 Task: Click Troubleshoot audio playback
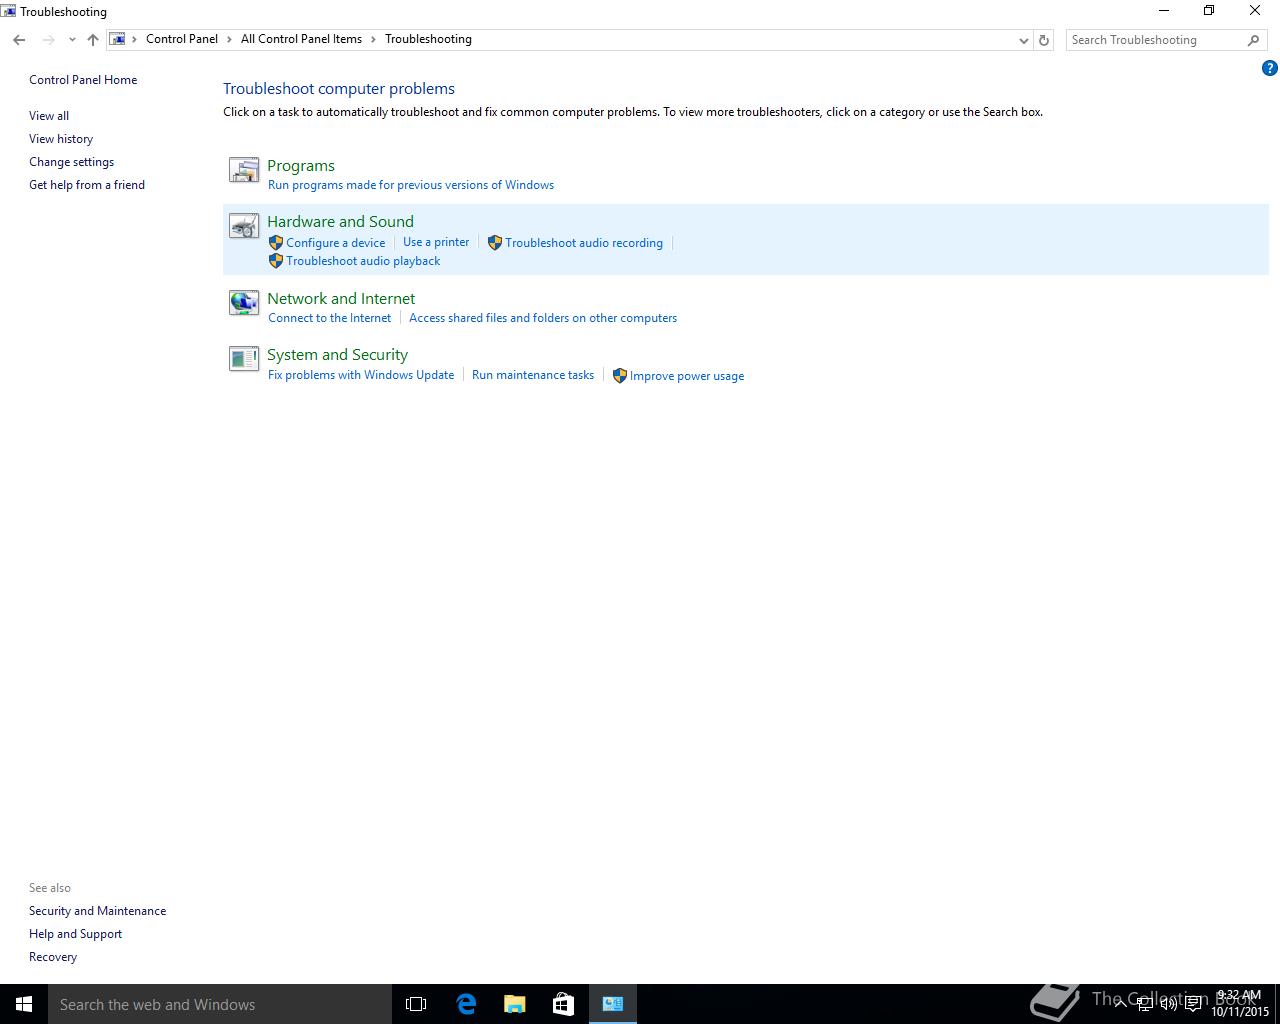click(363, 261)
